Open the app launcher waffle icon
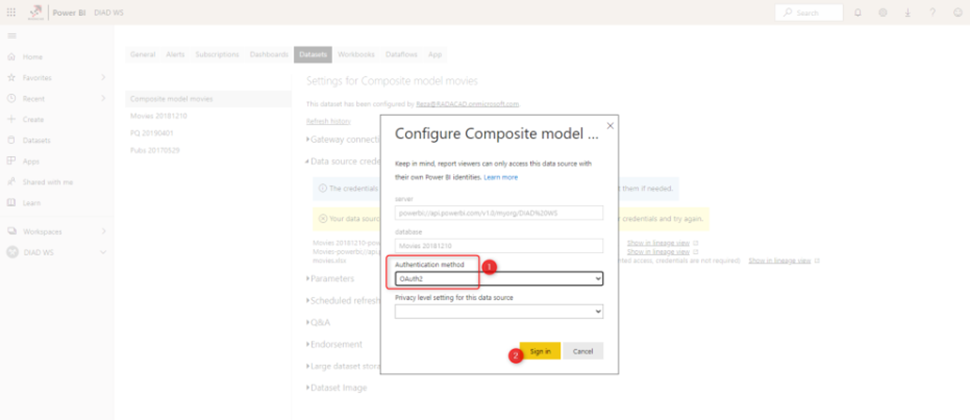The width and height of the screenshot is (970, 420). point(11,12)
